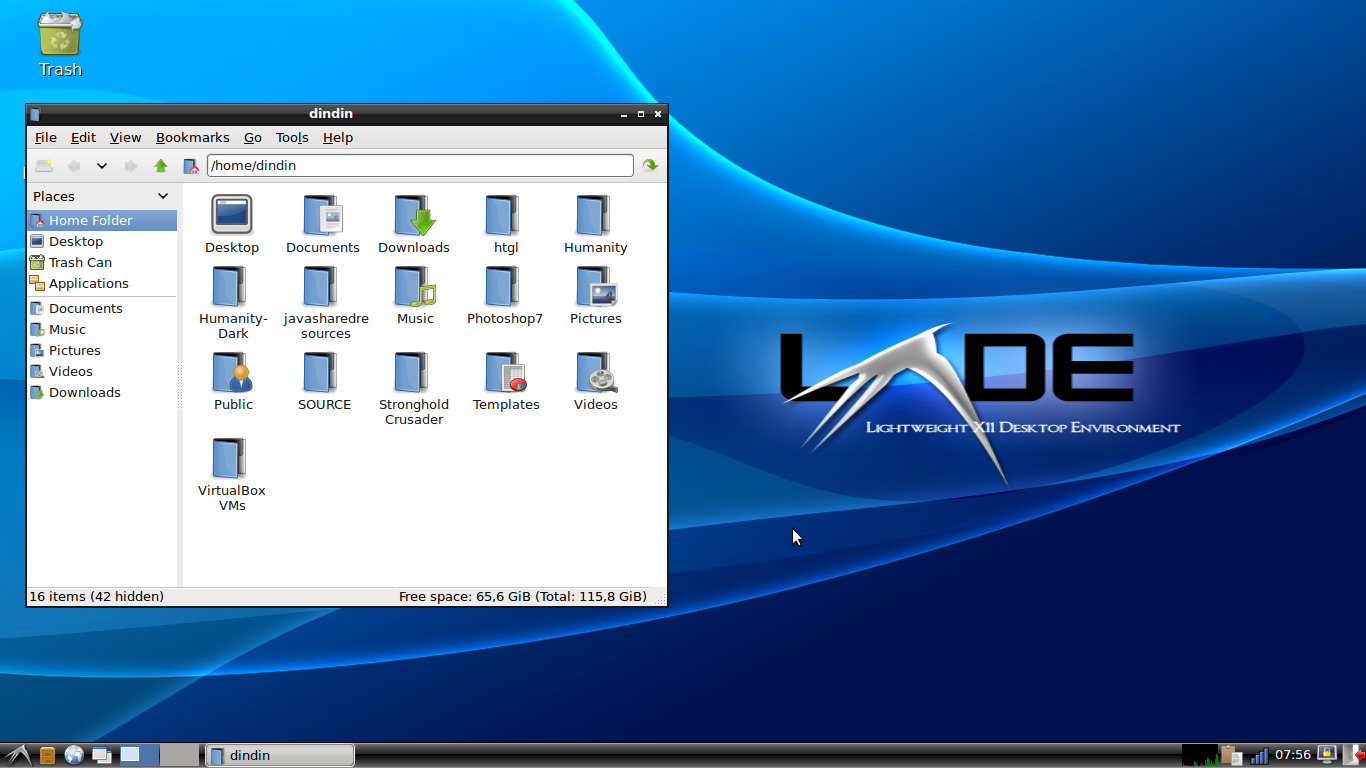
Task: Select the Photoshop7 folder
Action: pyautogui.click(x=505, y=295)
